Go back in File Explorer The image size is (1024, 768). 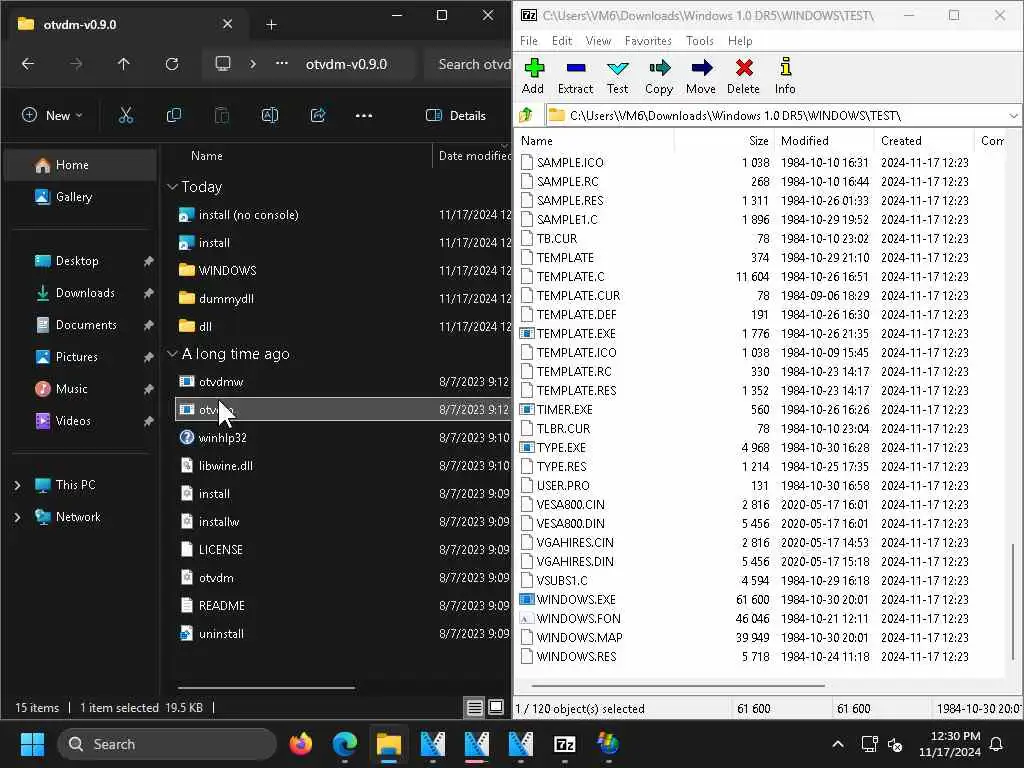pyautogui.click(x=27, y=64)
